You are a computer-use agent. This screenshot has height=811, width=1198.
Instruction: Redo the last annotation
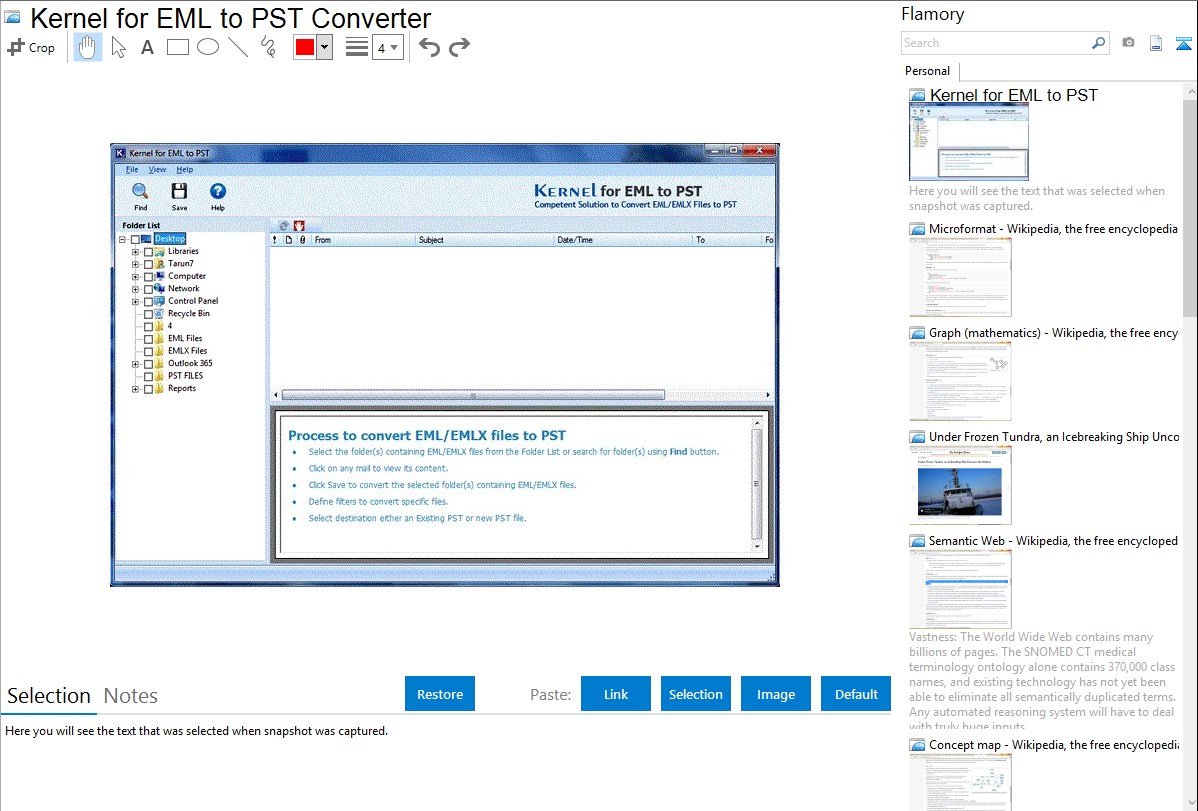459,47
